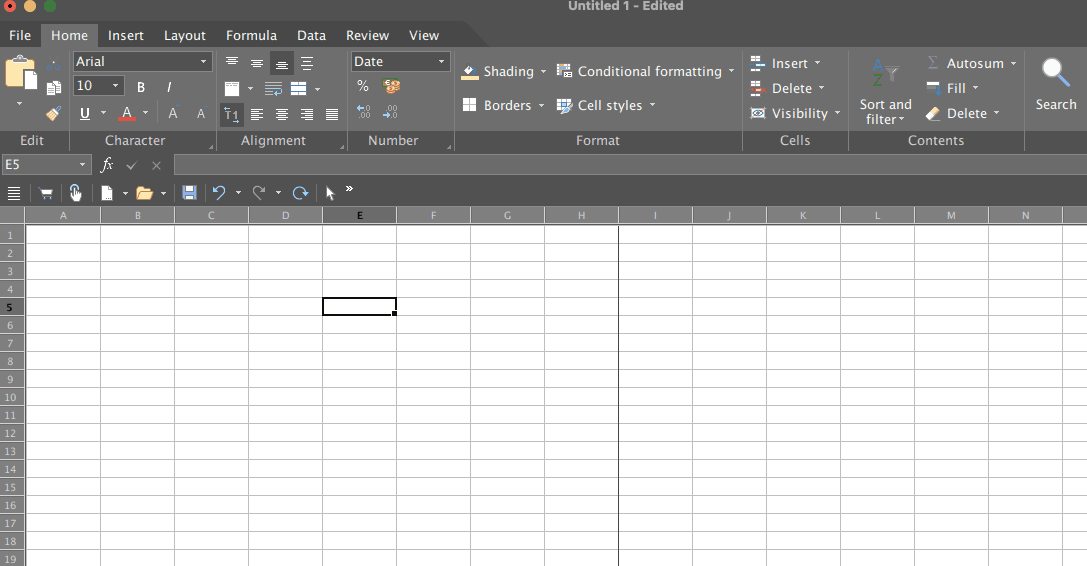Viewport: 1087px width, 566px height.
Task: Click the Autosum button
Action: (x=974, y=63)
